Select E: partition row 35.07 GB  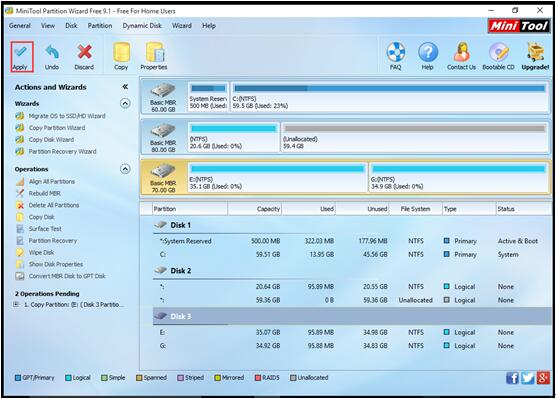(352, 332)
